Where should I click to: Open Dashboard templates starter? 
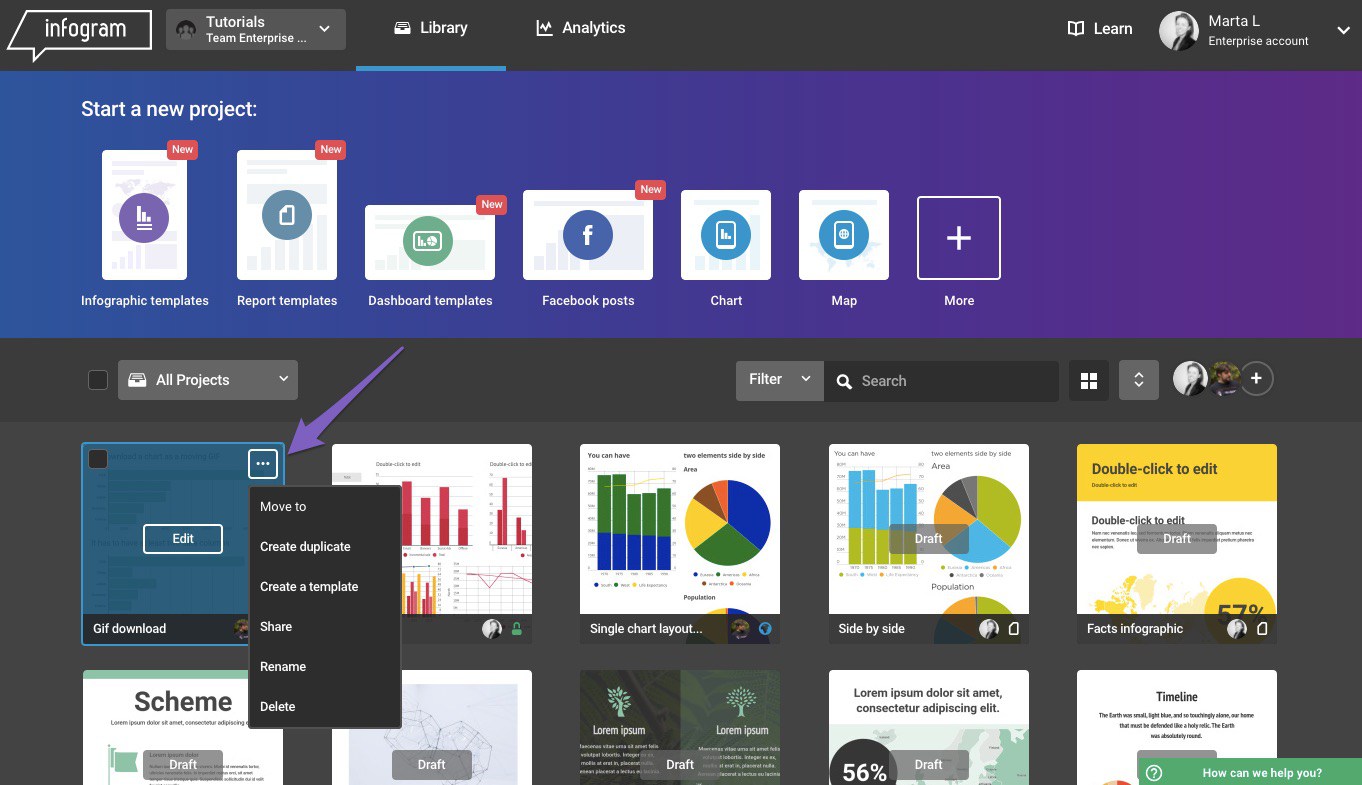[x=429, y=242]
